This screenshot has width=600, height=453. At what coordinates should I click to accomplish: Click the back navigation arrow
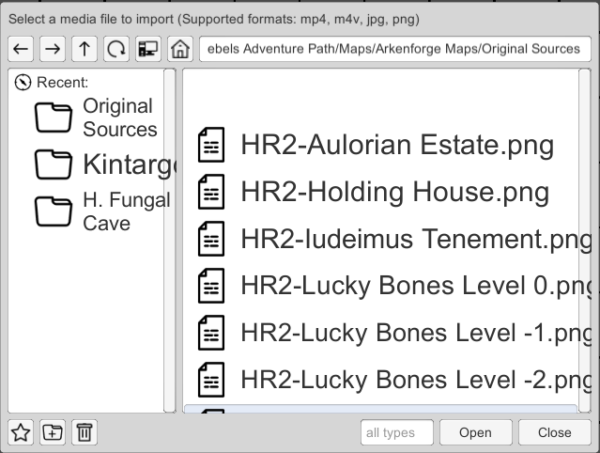[x=22, y=48]
